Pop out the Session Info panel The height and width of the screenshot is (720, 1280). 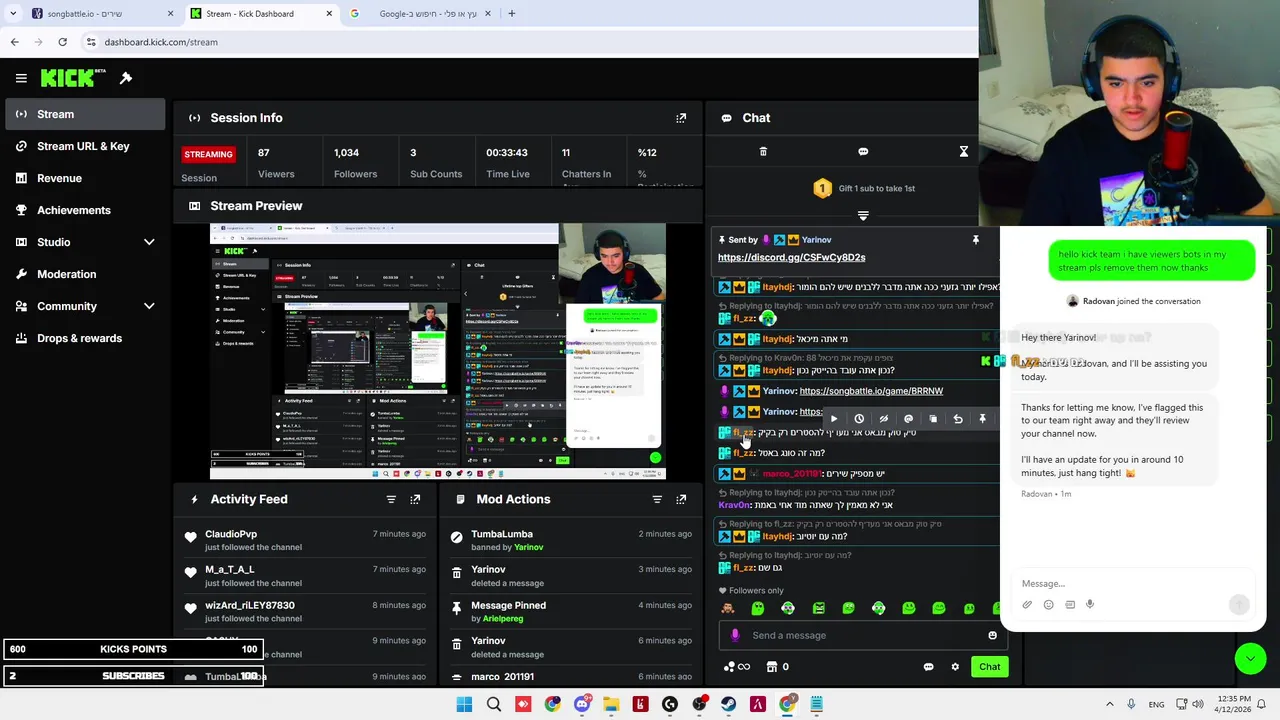pyautogui.click(x=681, y=118)
